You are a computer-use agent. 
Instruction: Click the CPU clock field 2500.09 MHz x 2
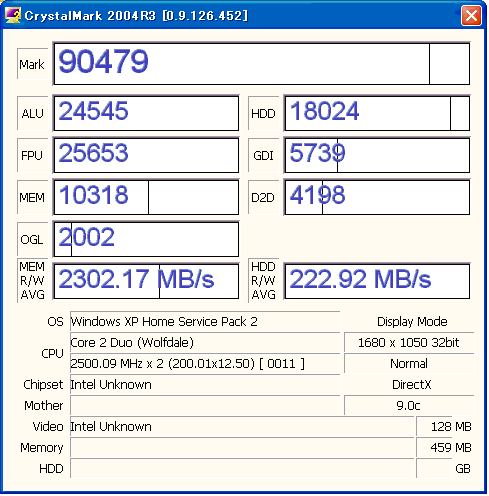tap(205, 363)
